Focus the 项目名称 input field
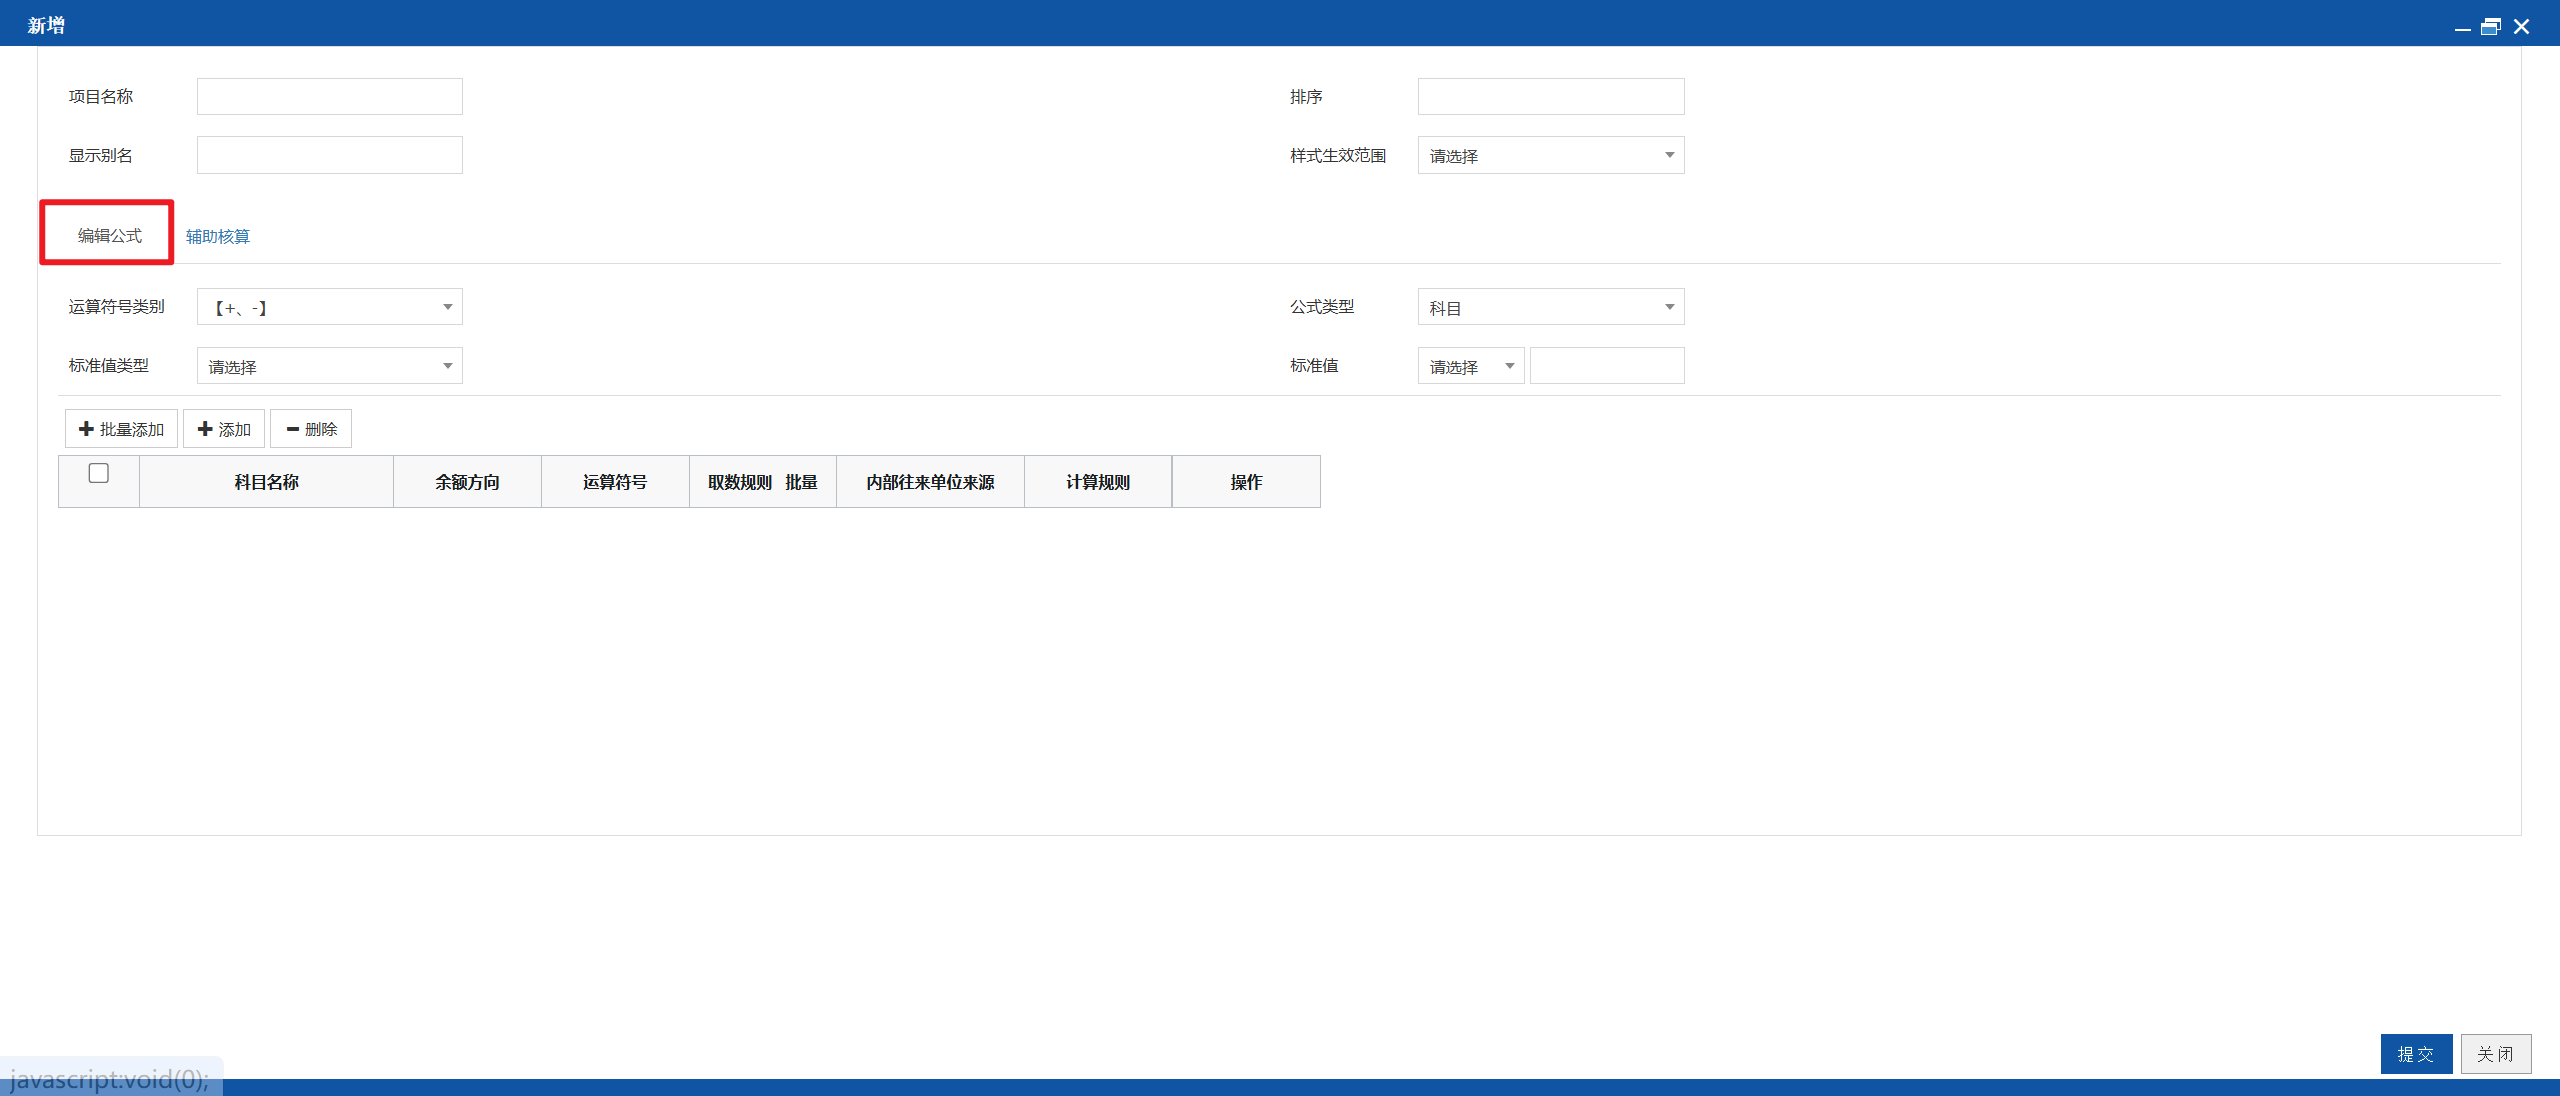This screenshot has width=2560, height=1096. point(330,97)
